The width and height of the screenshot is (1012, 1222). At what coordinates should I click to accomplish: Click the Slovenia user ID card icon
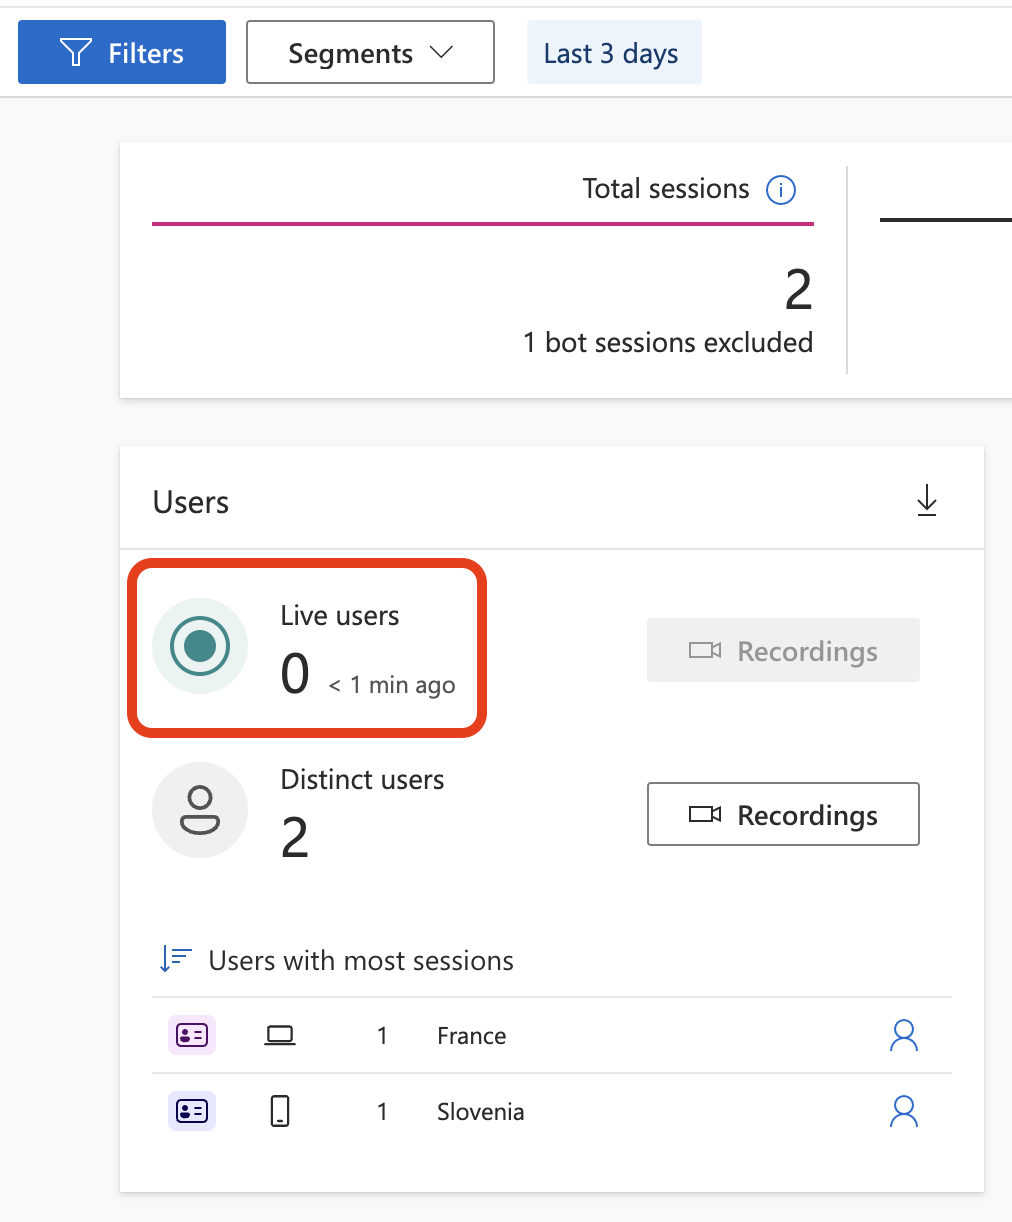click(x=192, y=1111)
